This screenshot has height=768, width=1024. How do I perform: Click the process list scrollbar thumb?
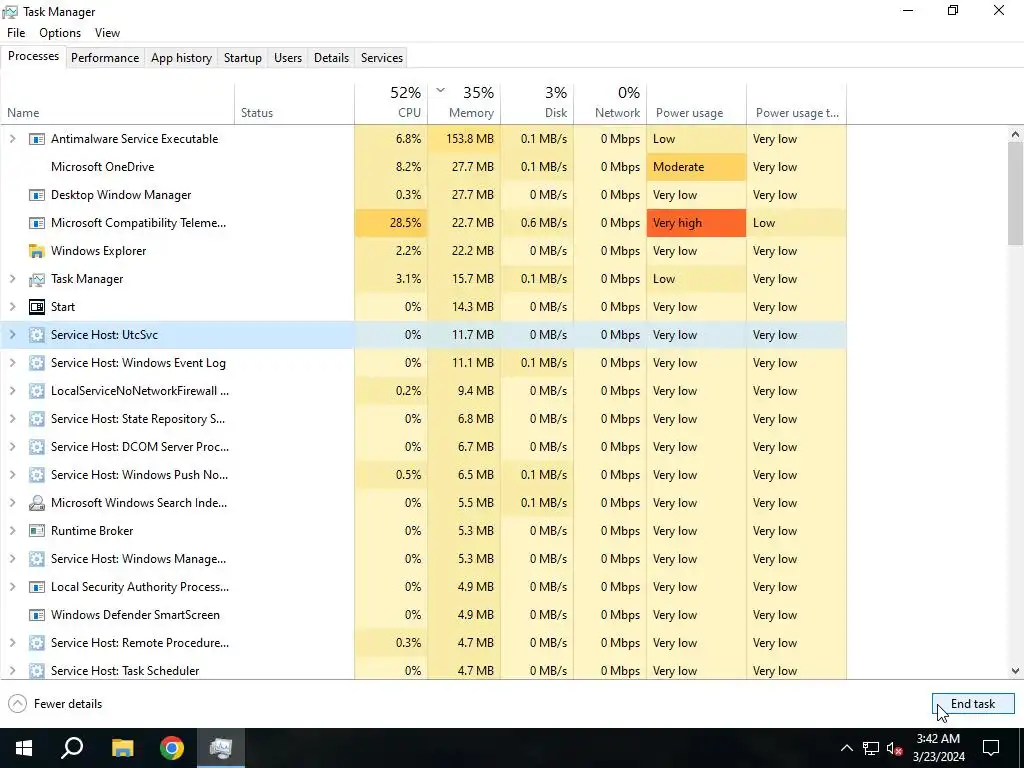(x=1015, y=193)
